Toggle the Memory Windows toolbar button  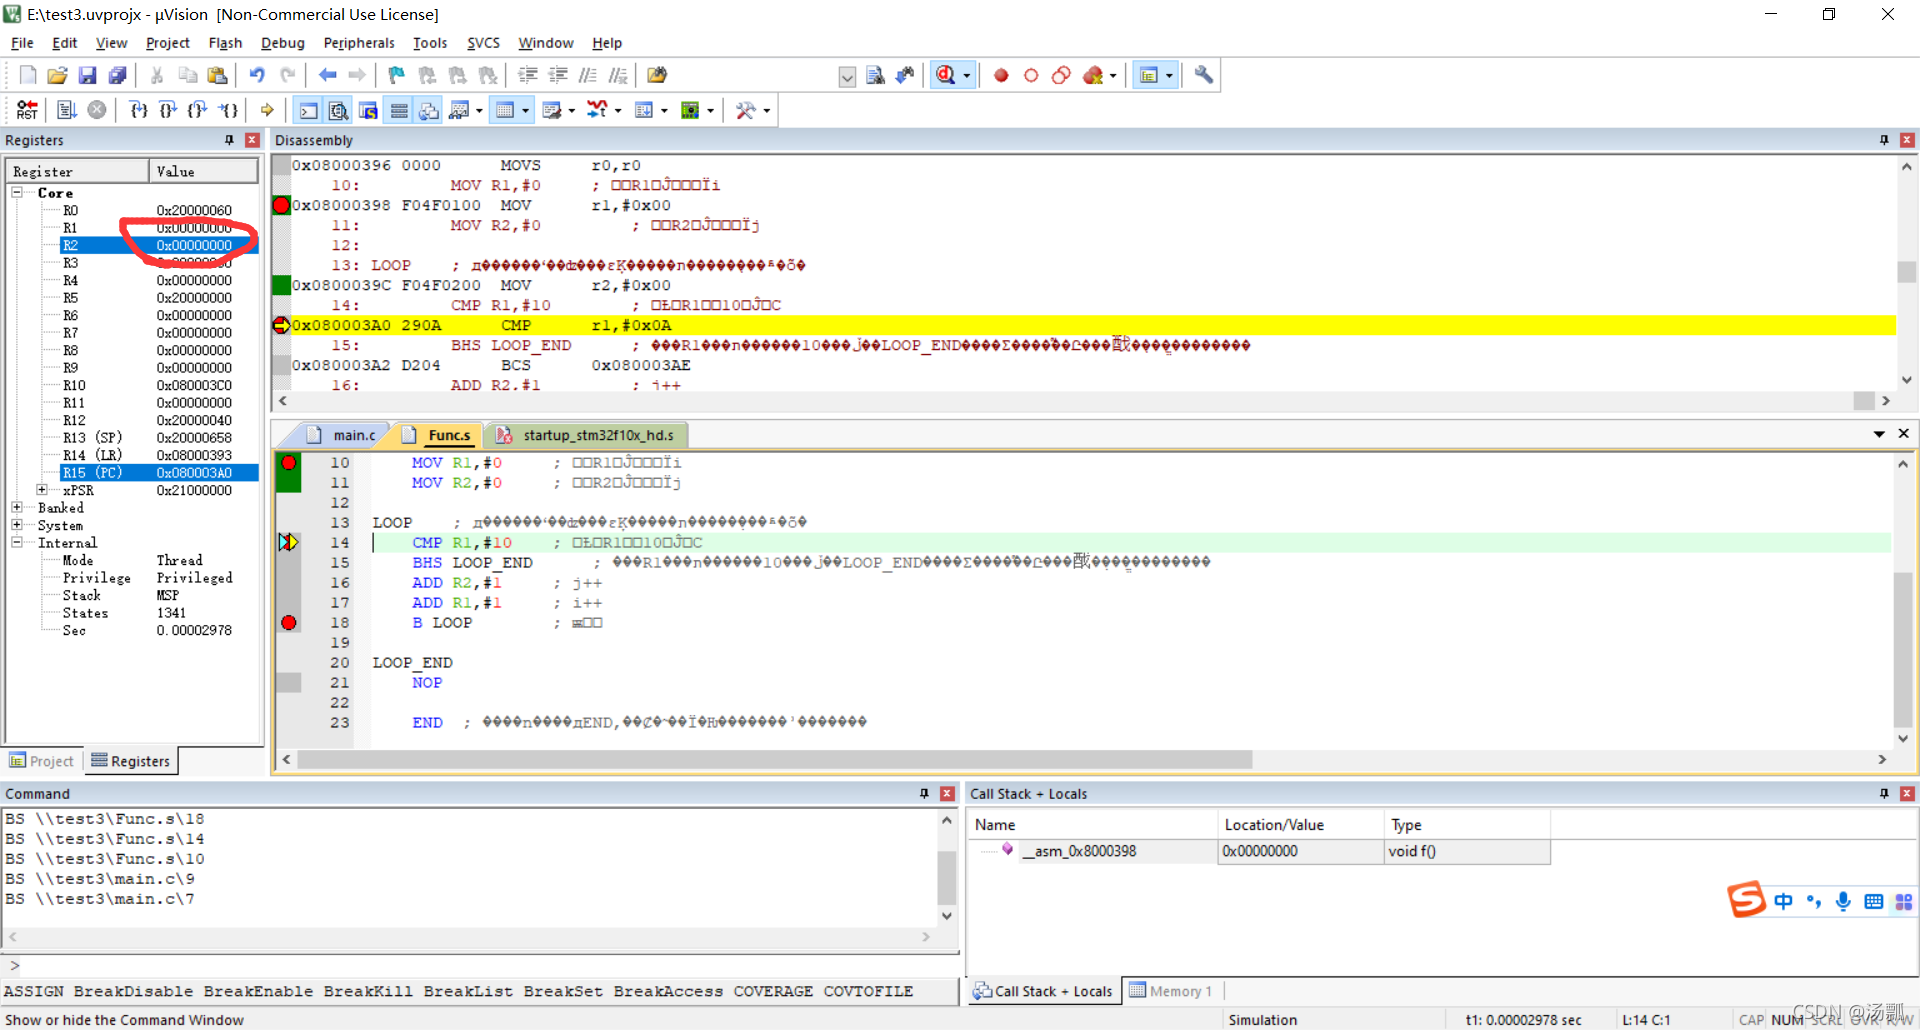505,110
